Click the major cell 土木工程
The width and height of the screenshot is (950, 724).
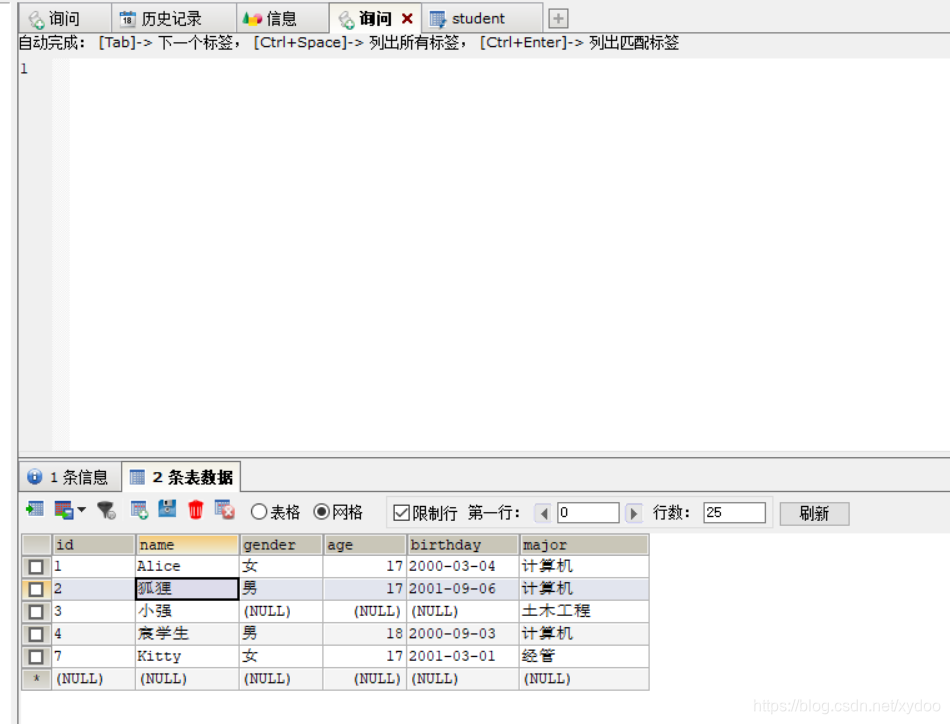point(584,611)
